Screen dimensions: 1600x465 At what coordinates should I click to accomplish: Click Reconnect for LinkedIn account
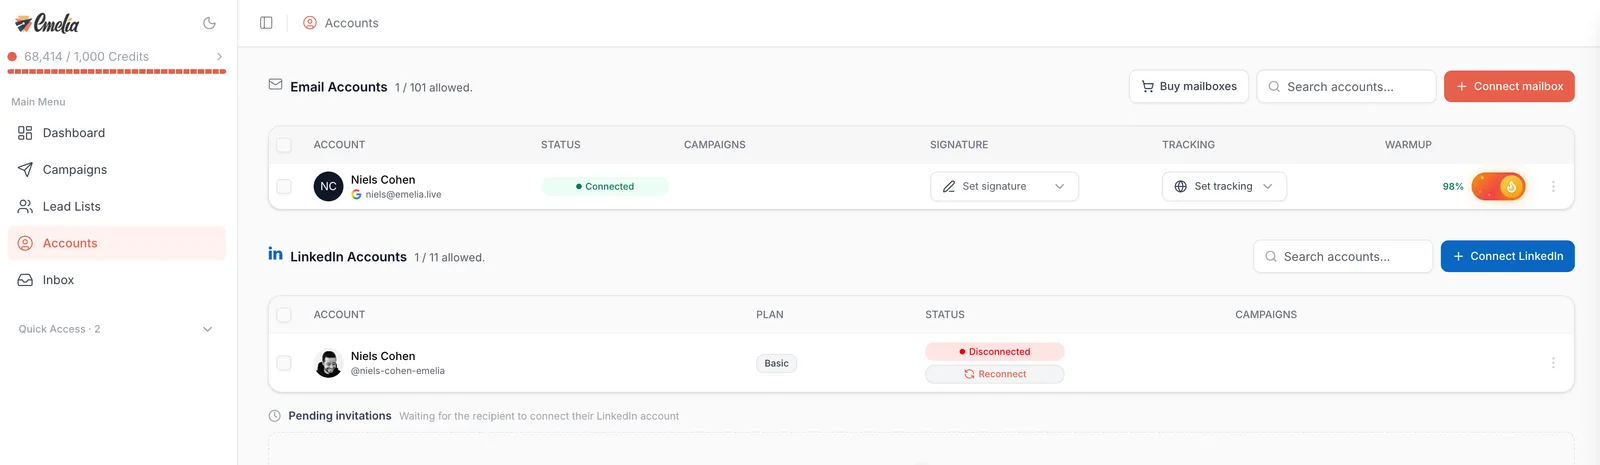995,374
